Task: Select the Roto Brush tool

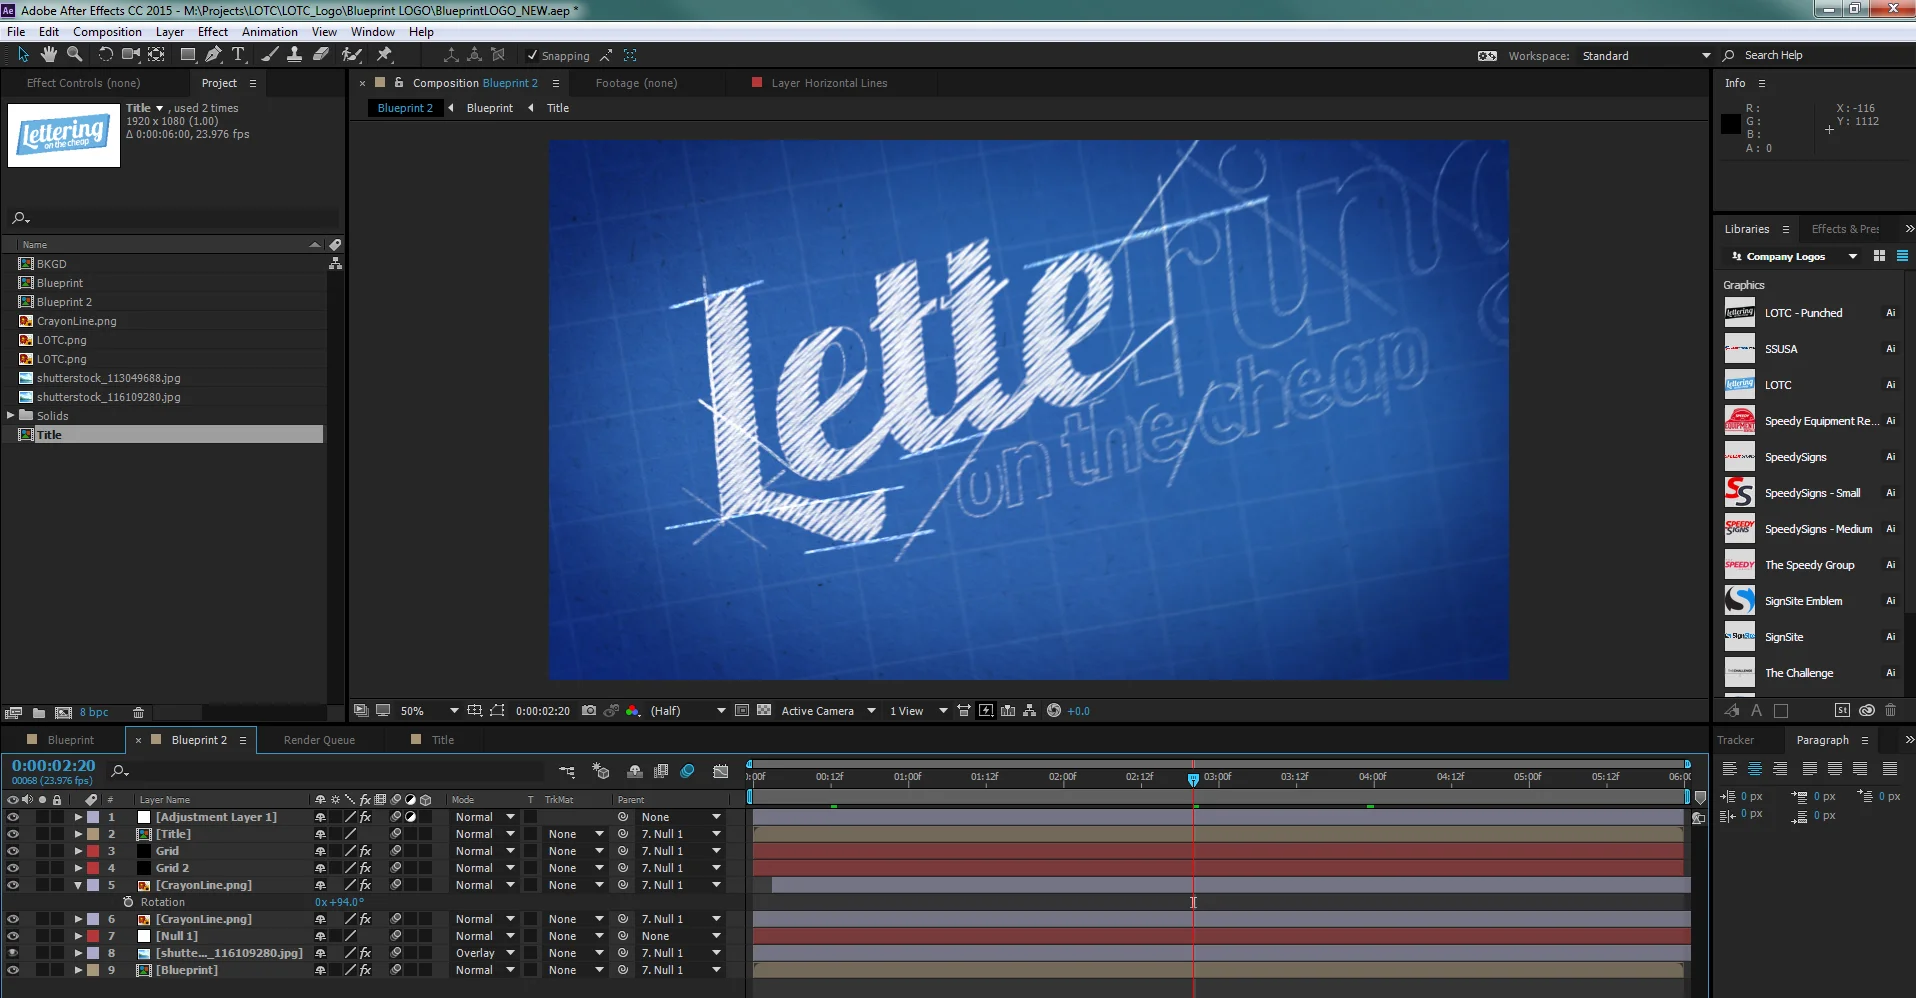Action: [351, 55]
